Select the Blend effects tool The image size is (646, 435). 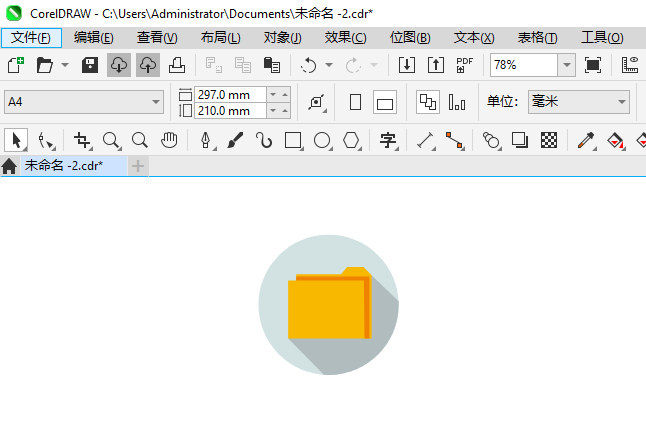pyautogui.click(x=491, y=140)
